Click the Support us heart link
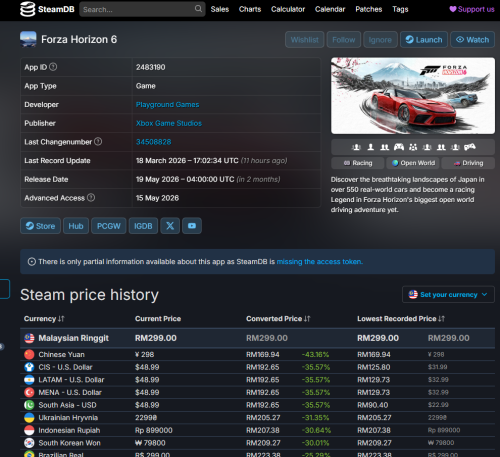The width and height of the screenshot is (500, 457). coord(472,9)
